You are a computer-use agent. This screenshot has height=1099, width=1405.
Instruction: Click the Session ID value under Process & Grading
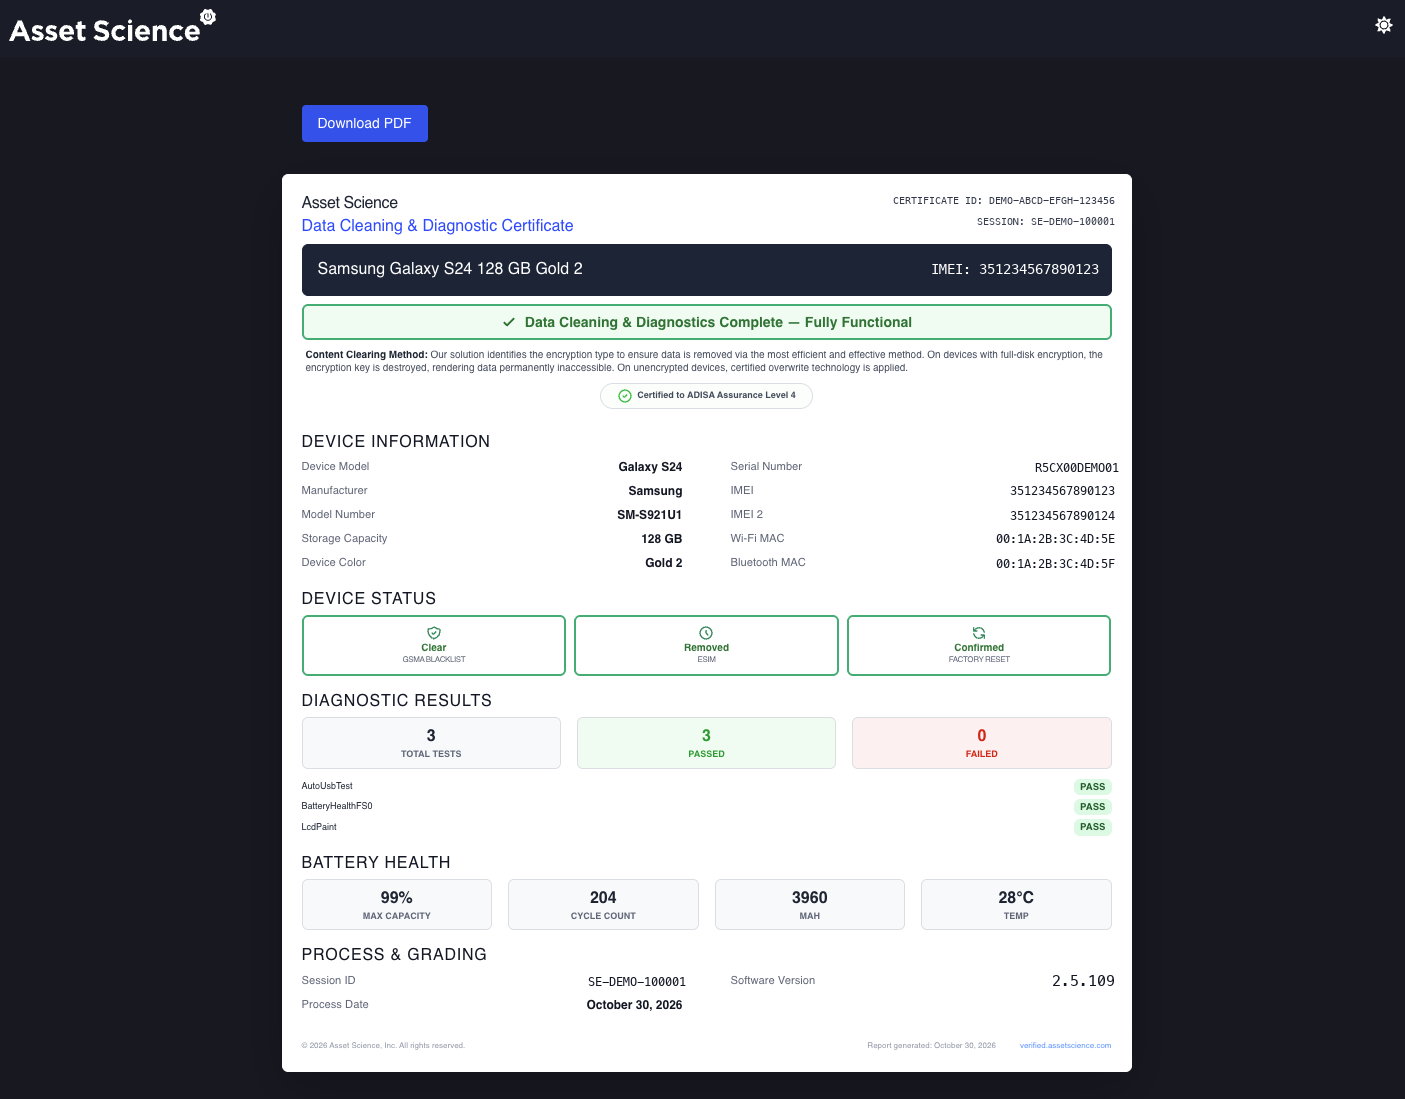point(637,982)
